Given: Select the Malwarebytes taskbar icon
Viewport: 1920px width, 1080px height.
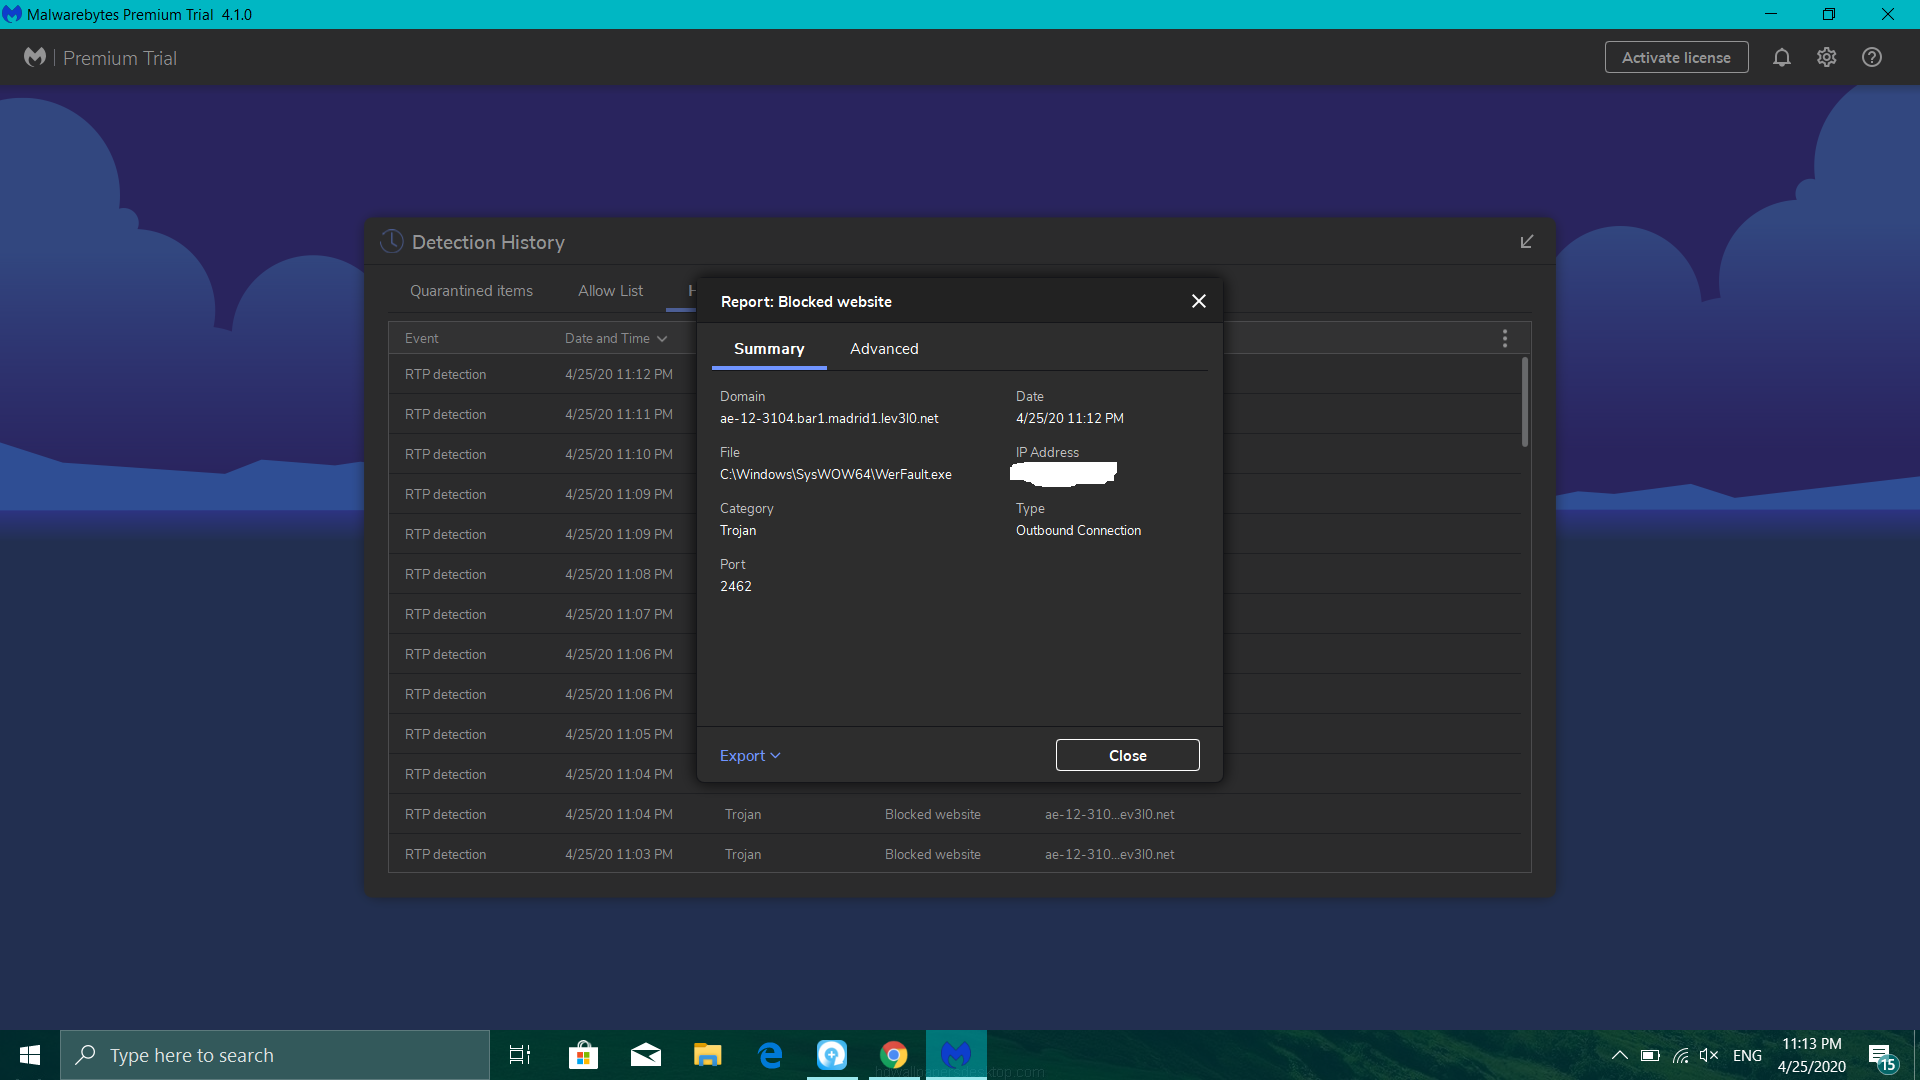Looking at the screenshot, I should click(x=956, y=1055).
